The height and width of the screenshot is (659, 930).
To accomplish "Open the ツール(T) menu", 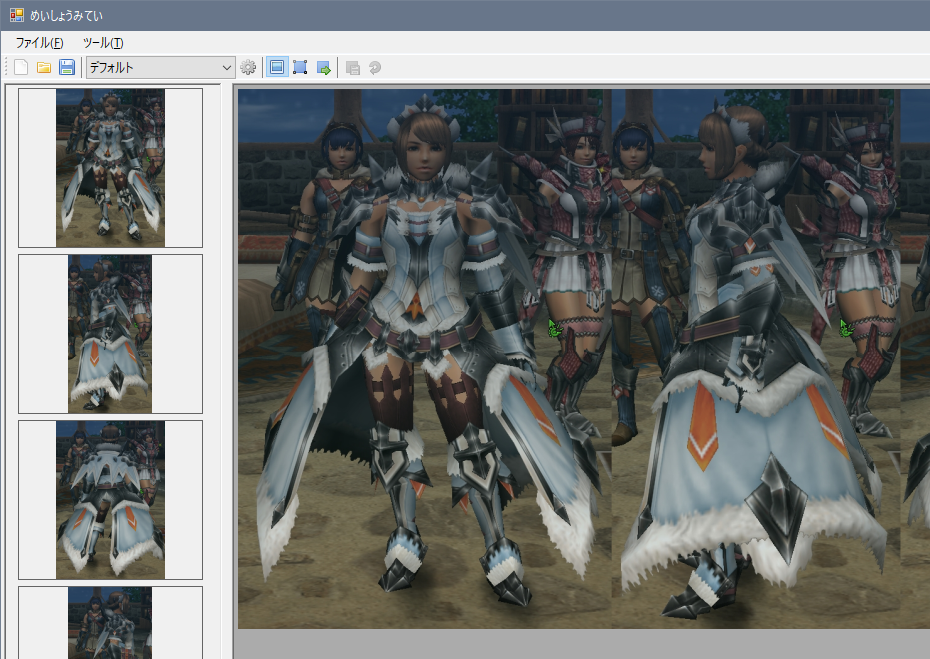I will (x=103, y=43).
